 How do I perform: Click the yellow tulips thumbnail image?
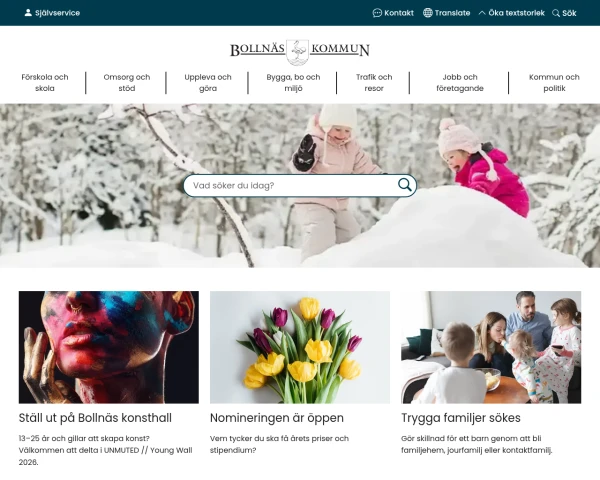pos(300,347)
